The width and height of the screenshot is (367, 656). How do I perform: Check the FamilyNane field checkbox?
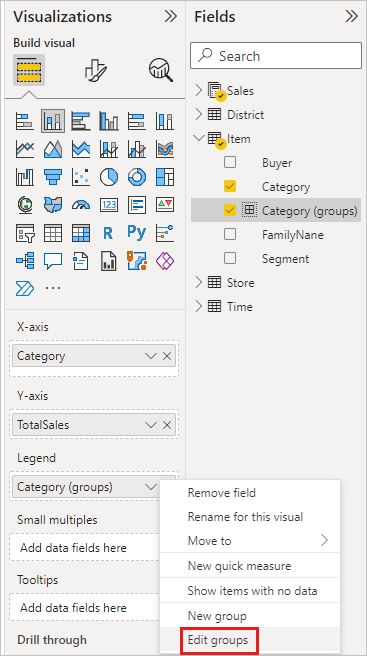click(x=230, y=234)
